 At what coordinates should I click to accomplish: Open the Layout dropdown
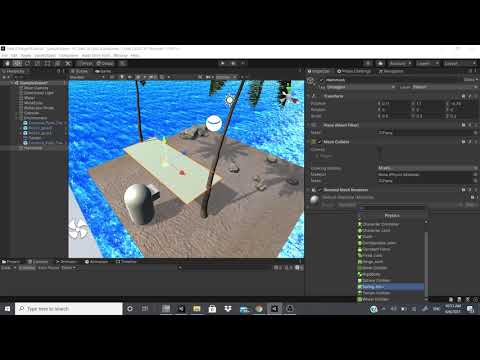click(460, 63)
